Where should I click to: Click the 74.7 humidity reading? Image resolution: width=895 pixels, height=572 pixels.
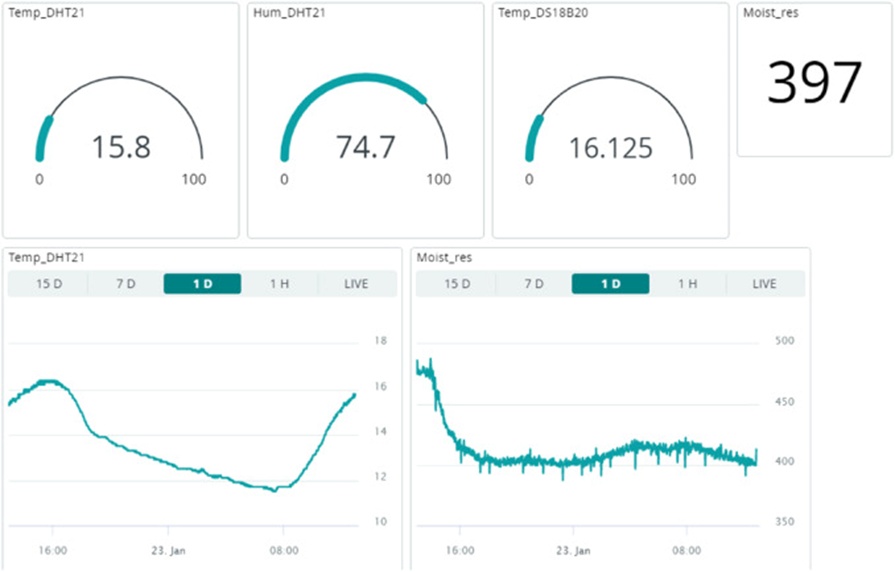[x=365, y=147]
